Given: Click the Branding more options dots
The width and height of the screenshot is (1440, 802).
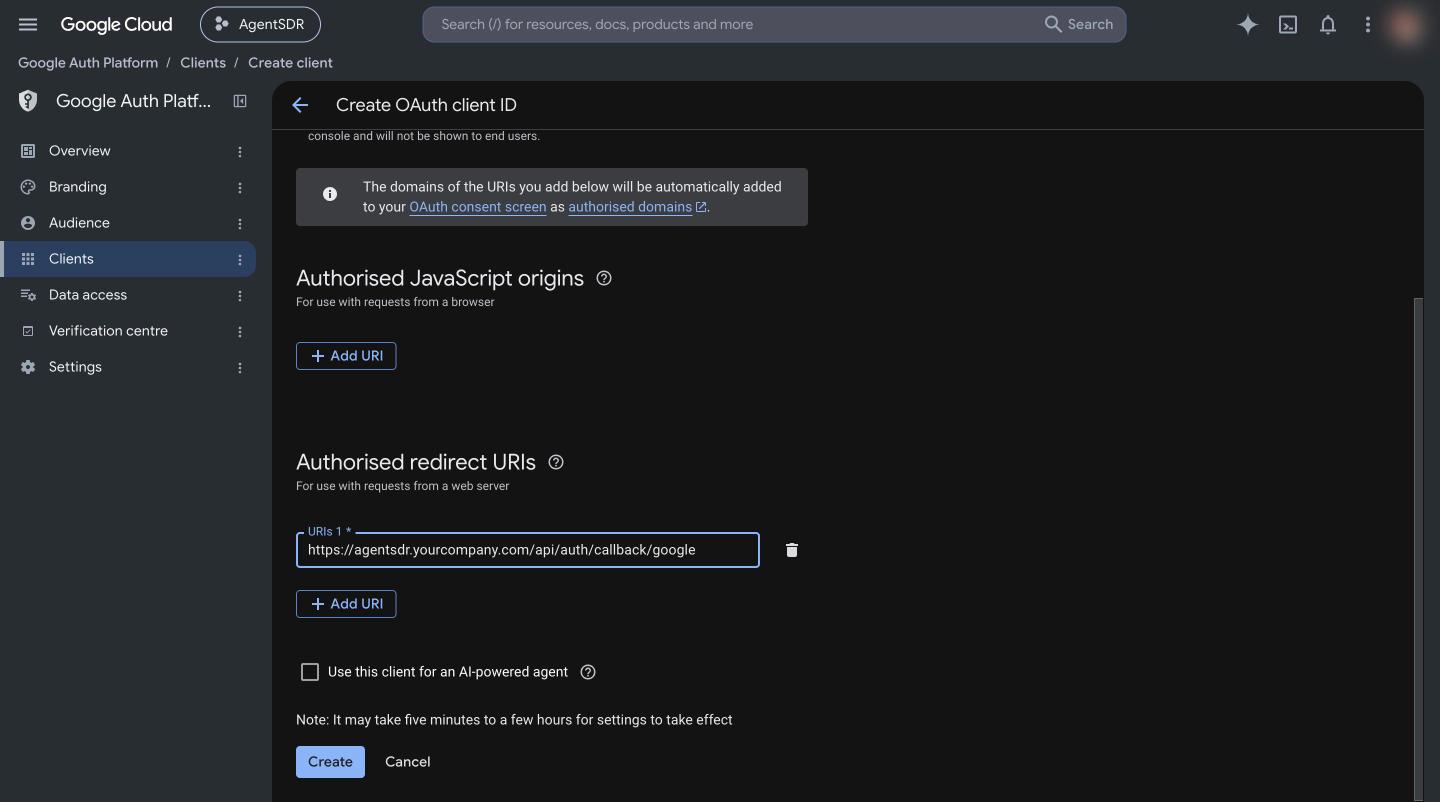Looking at the screenshot, I should (240, 187).
